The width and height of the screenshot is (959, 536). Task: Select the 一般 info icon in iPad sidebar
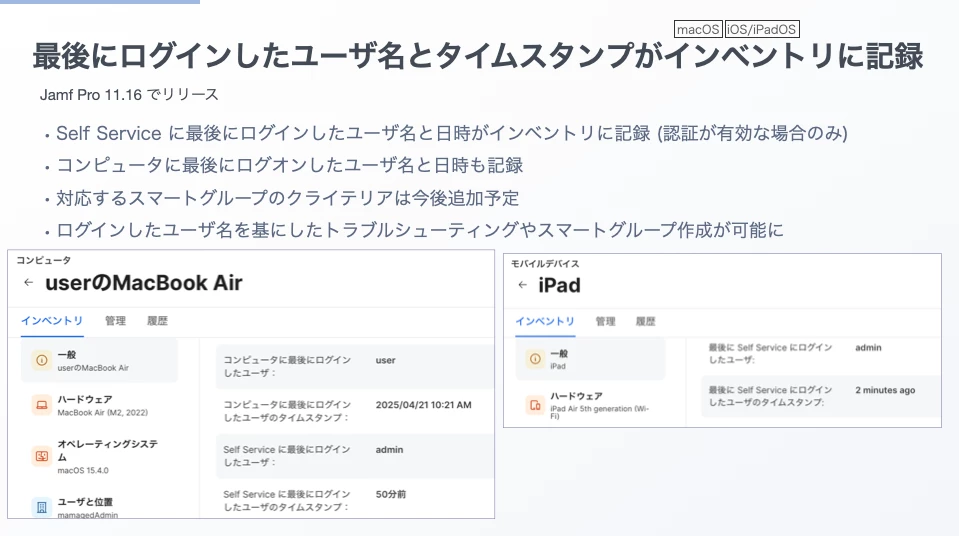pos(535,359)
